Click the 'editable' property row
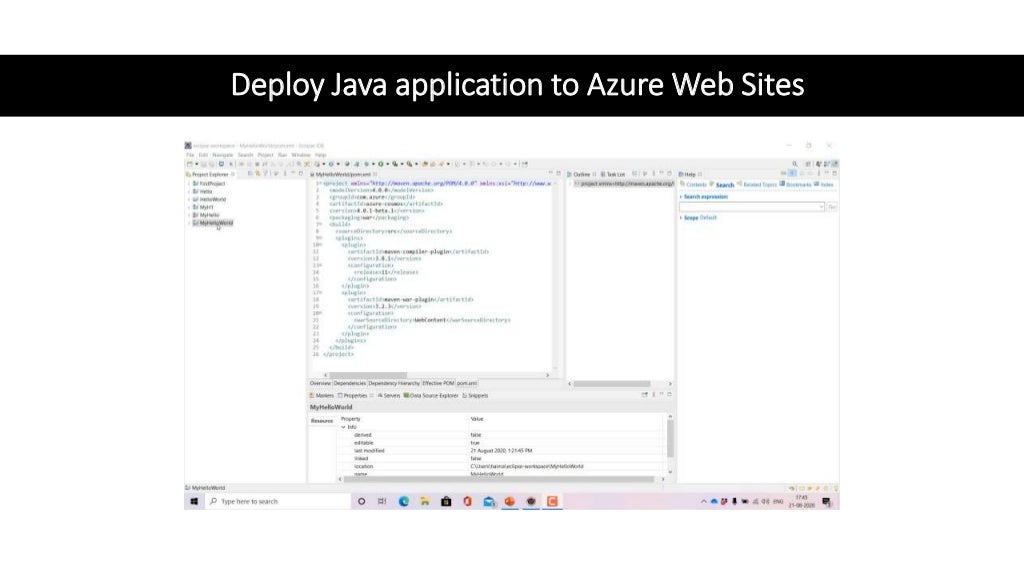1024x576 pixels. tap(502, 443)
